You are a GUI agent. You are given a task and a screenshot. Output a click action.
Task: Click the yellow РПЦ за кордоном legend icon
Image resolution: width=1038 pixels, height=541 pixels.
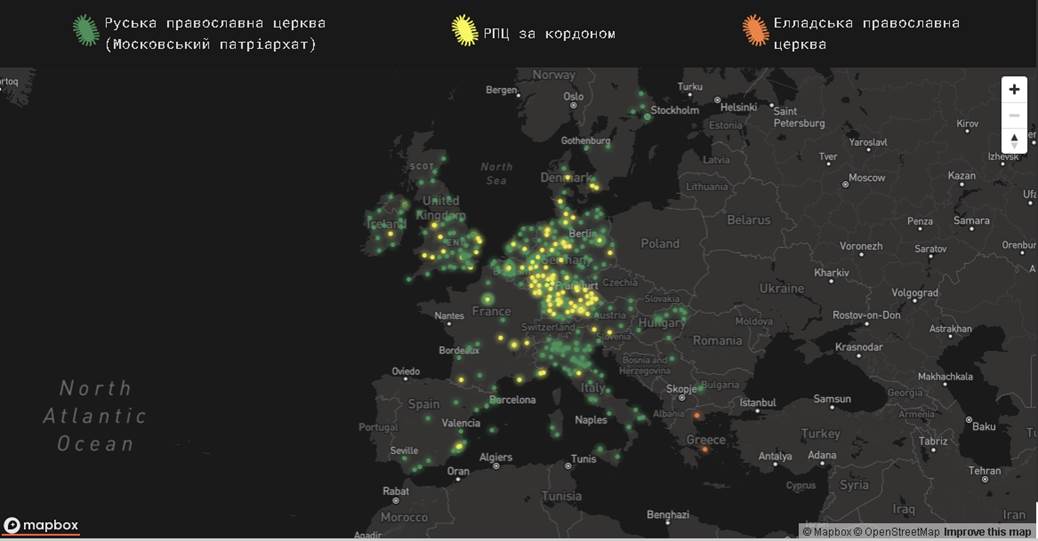click(464, 31)
